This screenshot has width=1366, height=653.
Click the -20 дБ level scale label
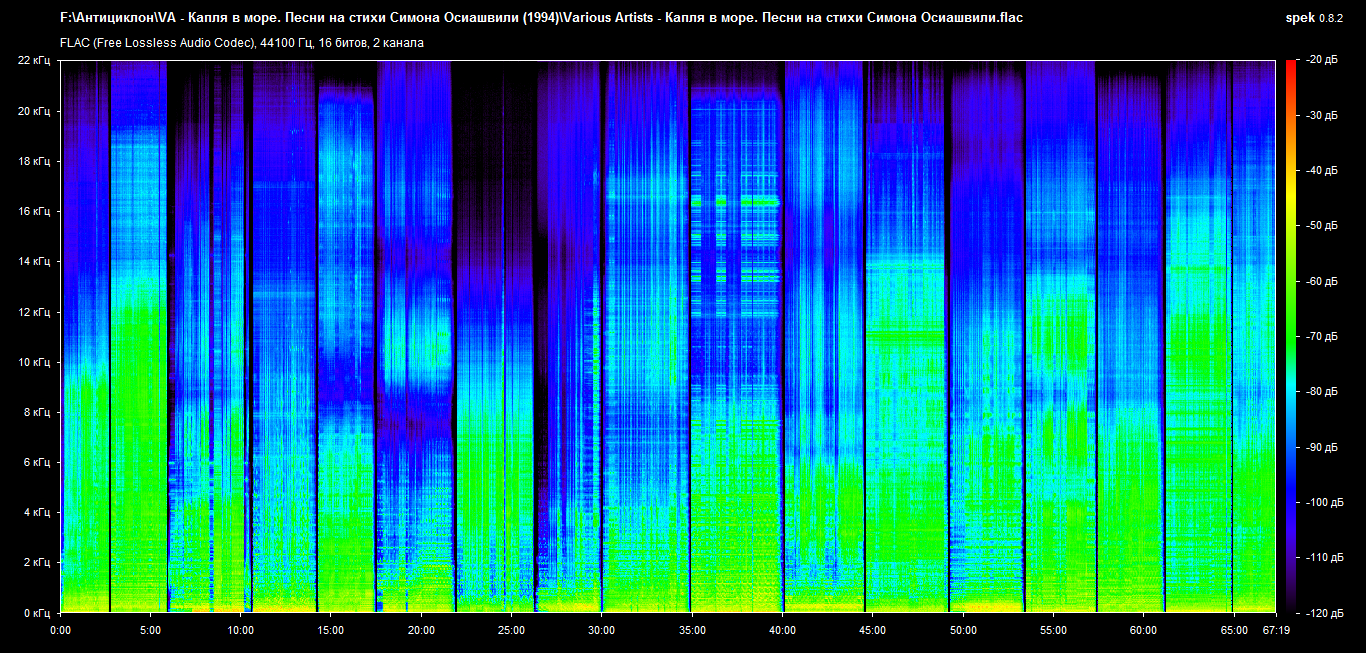pos(1323,61)
